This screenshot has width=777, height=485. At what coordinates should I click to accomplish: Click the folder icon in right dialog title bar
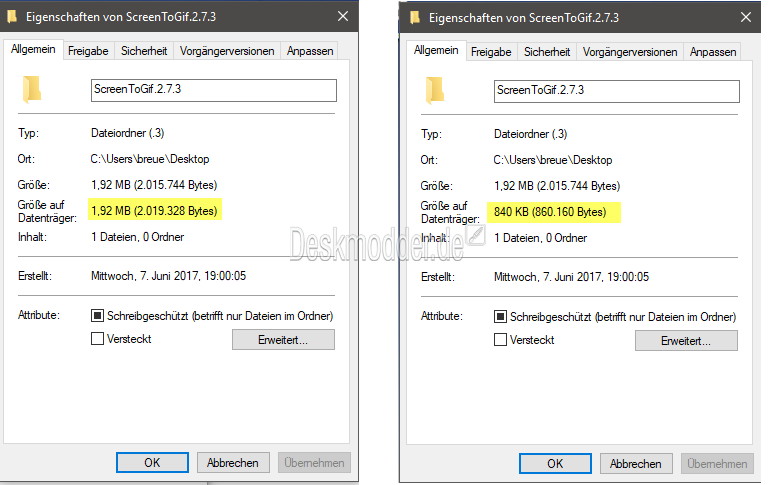[x=415, y=18]
